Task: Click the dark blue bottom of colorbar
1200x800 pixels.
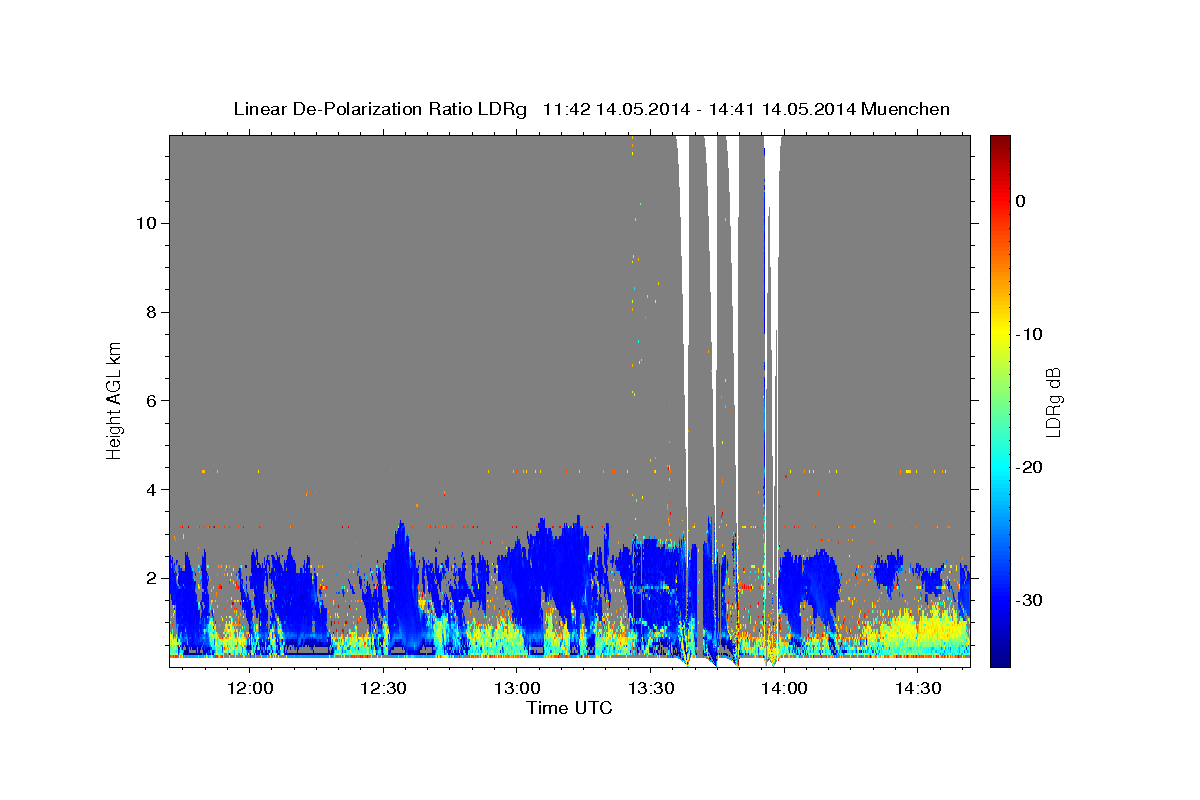Action: click(x=1000, y=658)
